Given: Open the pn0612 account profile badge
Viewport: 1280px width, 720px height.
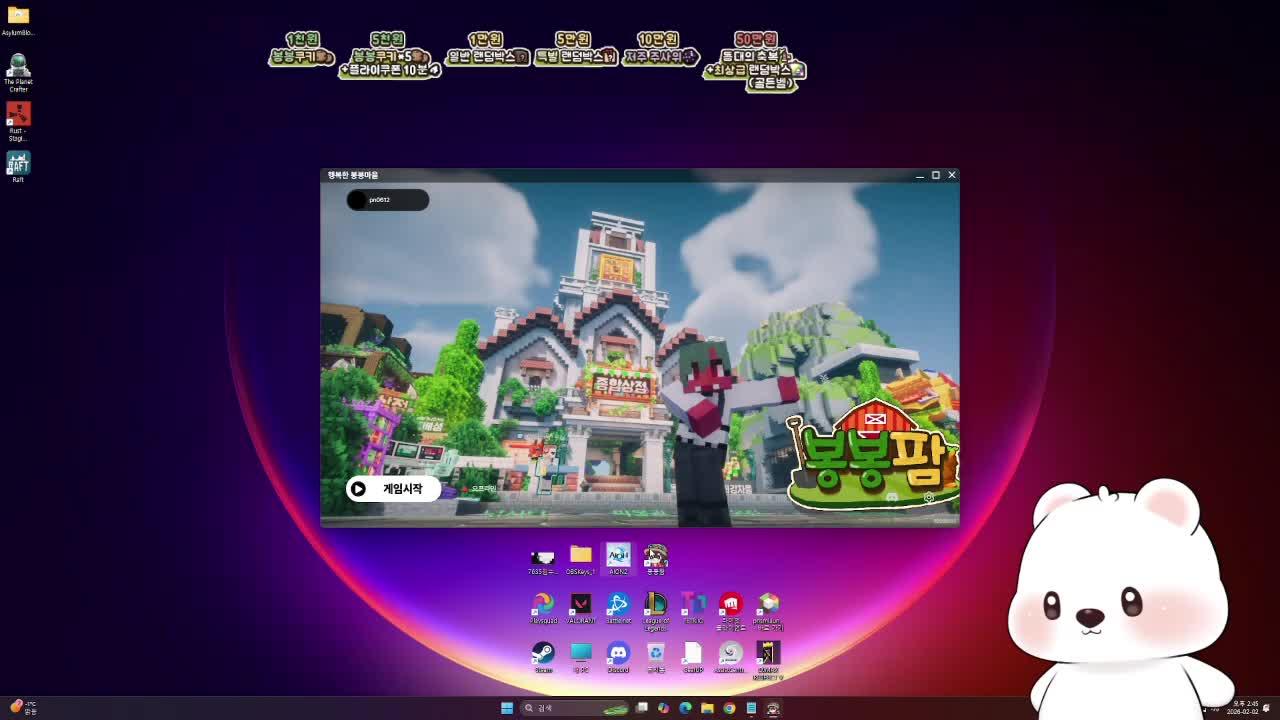Looking at the screenshot, I should coord(387,200).
